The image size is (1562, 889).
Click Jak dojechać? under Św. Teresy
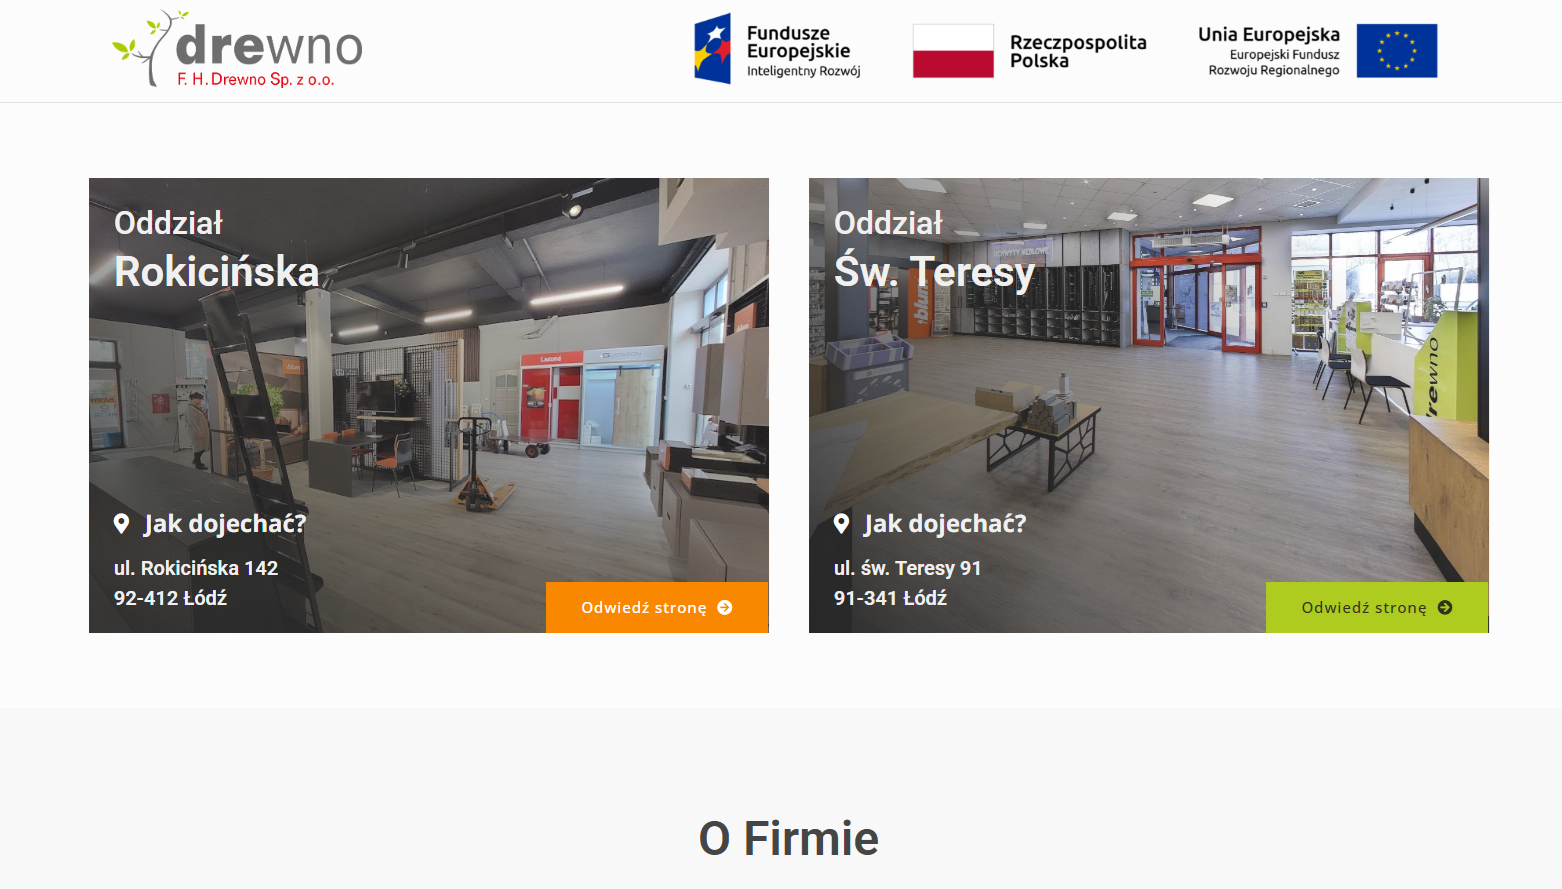(x=945, y=523)
